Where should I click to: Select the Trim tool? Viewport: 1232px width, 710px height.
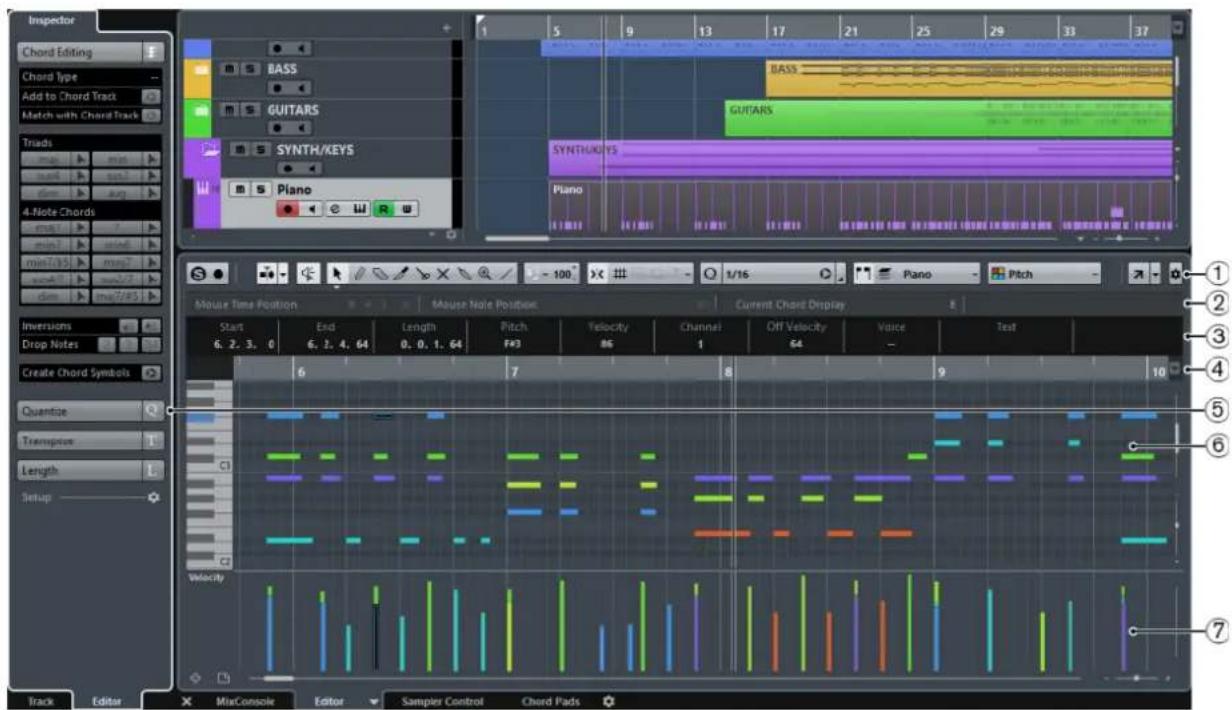coord(401,273)
